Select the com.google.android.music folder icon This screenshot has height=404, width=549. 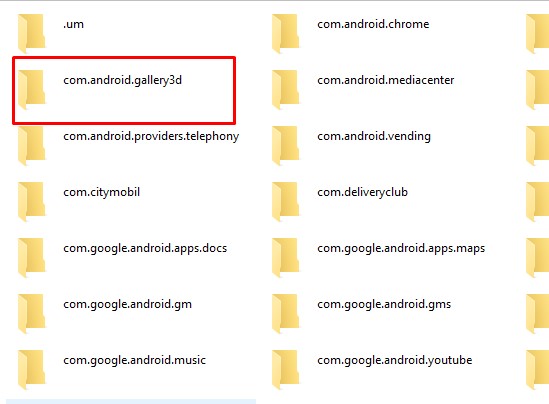pyautogui.click(x=32, y=369)
